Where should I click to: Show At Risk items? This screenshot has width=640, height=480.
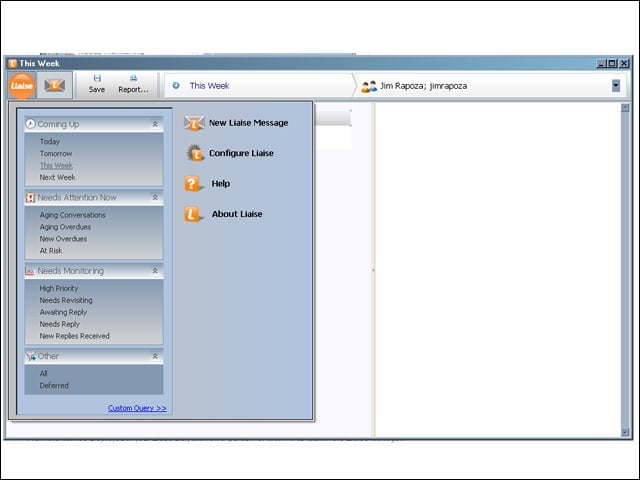[x=51, y=251]
